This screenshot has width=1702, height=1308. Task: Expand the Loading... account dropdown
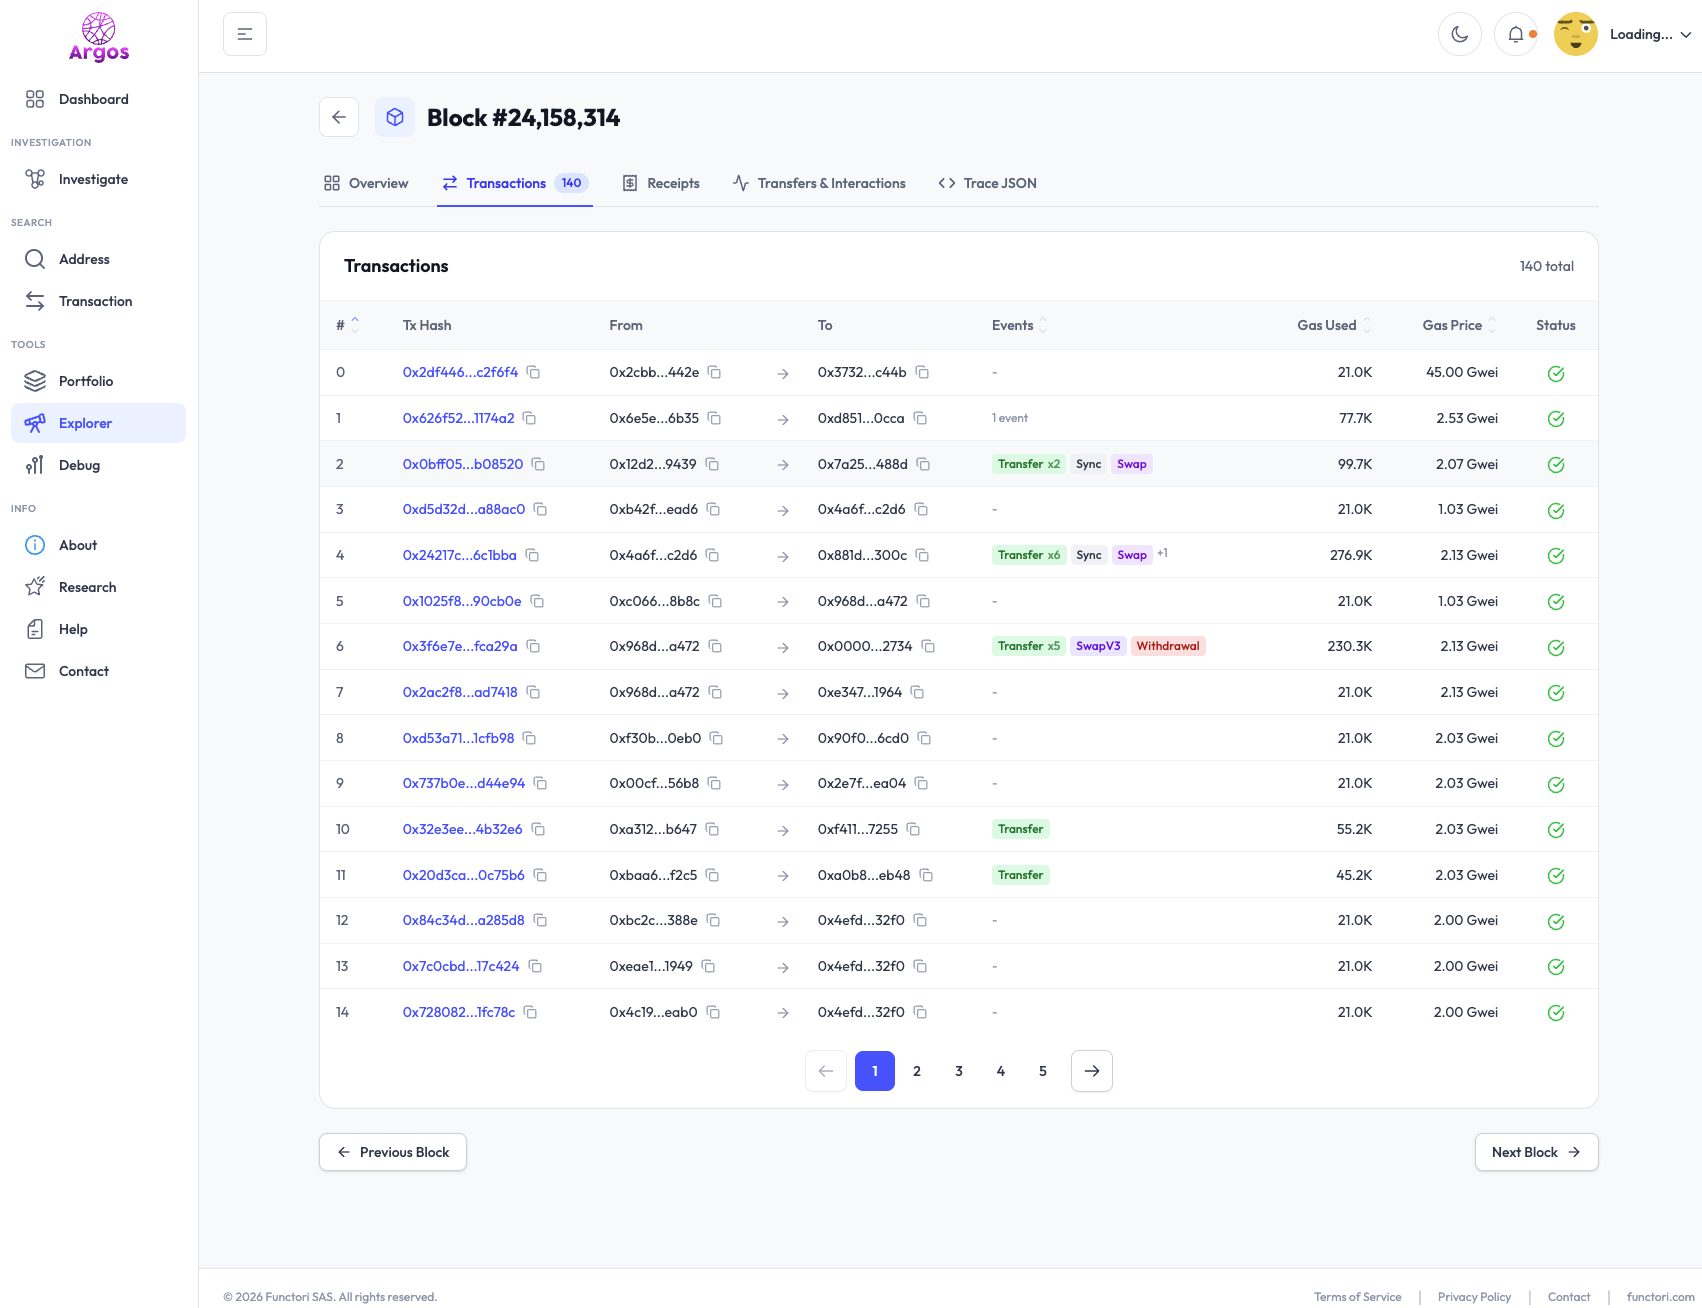click(x=1650, y=34)
